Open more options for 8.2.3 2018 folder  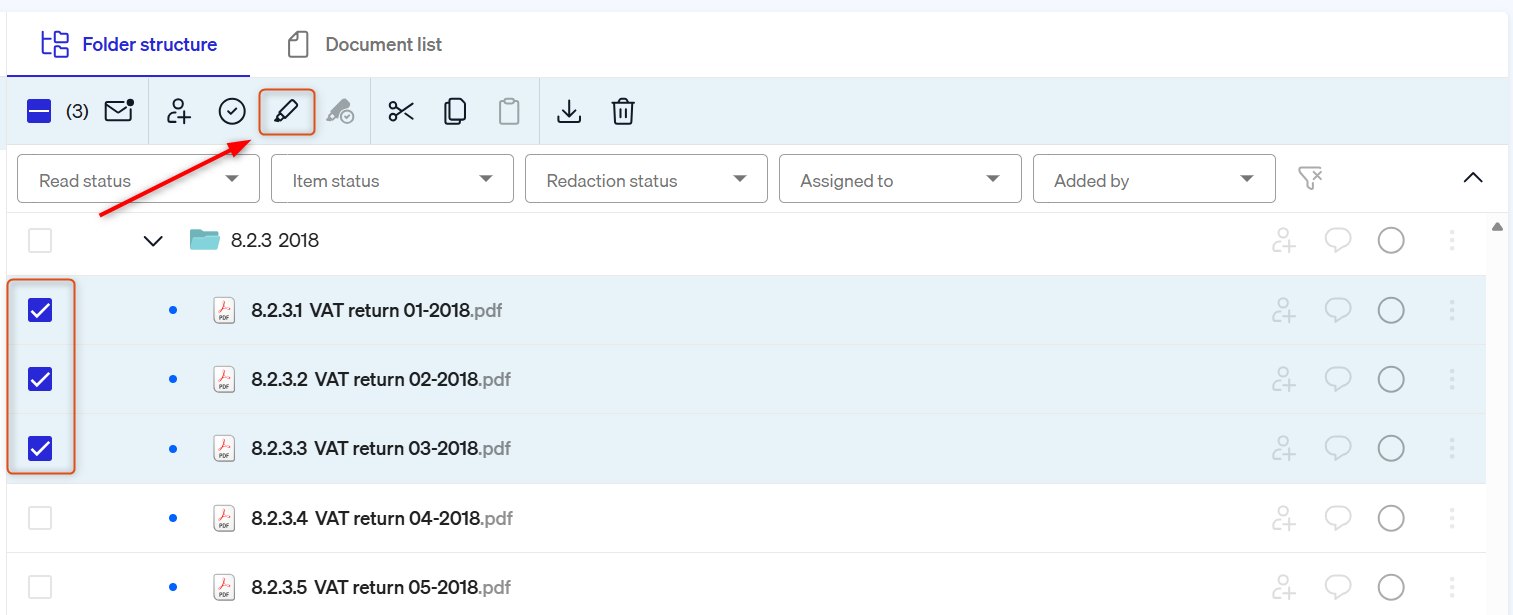tap(1452, 240)
